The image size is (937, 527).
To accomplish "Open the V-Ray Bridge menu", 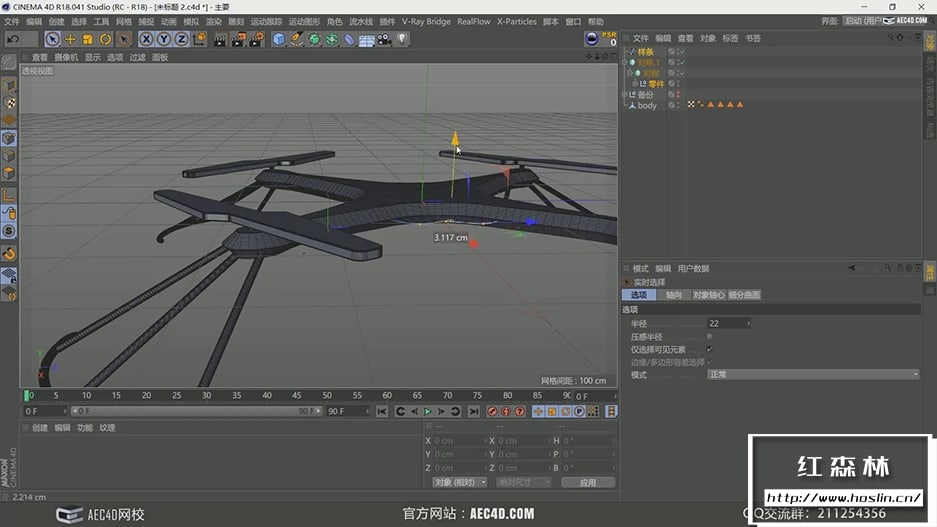I will 426,21.
